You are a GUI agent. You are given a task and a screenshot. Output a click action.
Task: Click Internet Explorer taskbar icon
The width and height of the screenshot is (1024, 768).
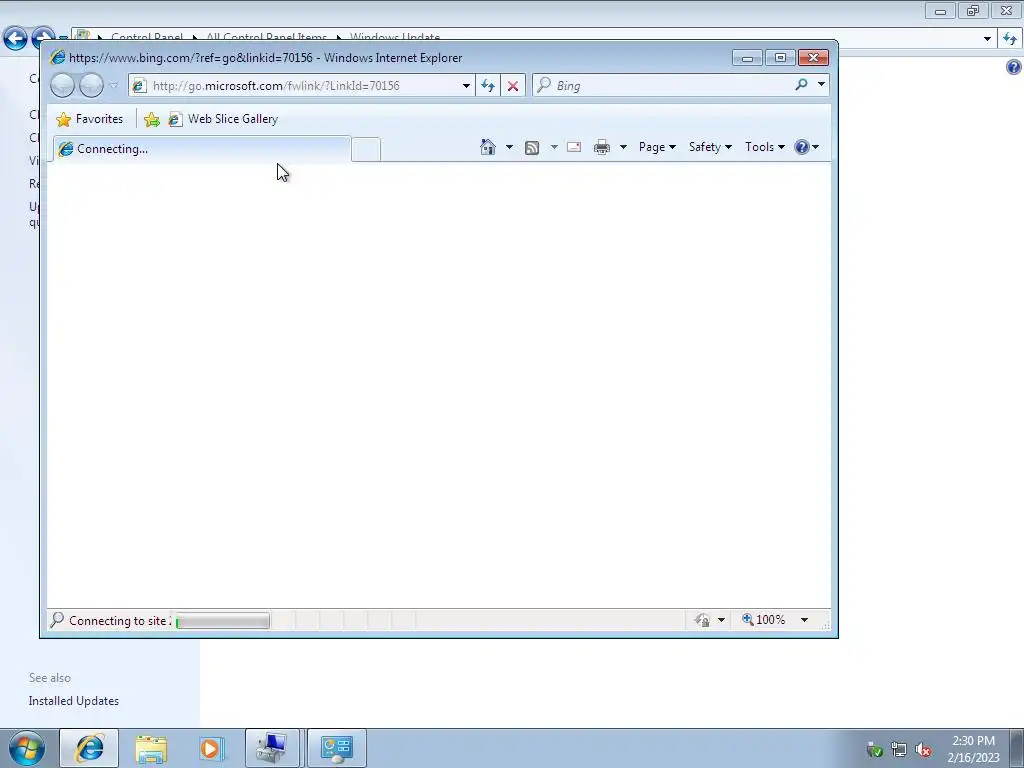point(89,748)
